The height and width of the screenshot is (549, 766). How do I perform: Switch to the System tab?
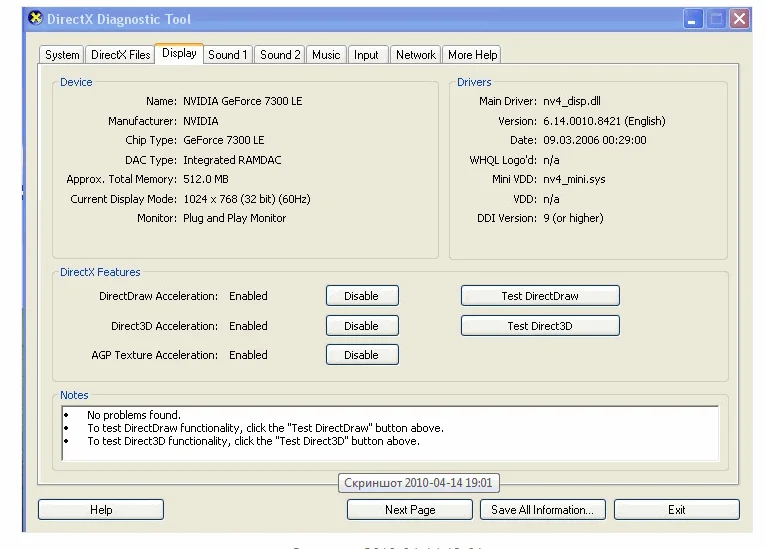62,55
